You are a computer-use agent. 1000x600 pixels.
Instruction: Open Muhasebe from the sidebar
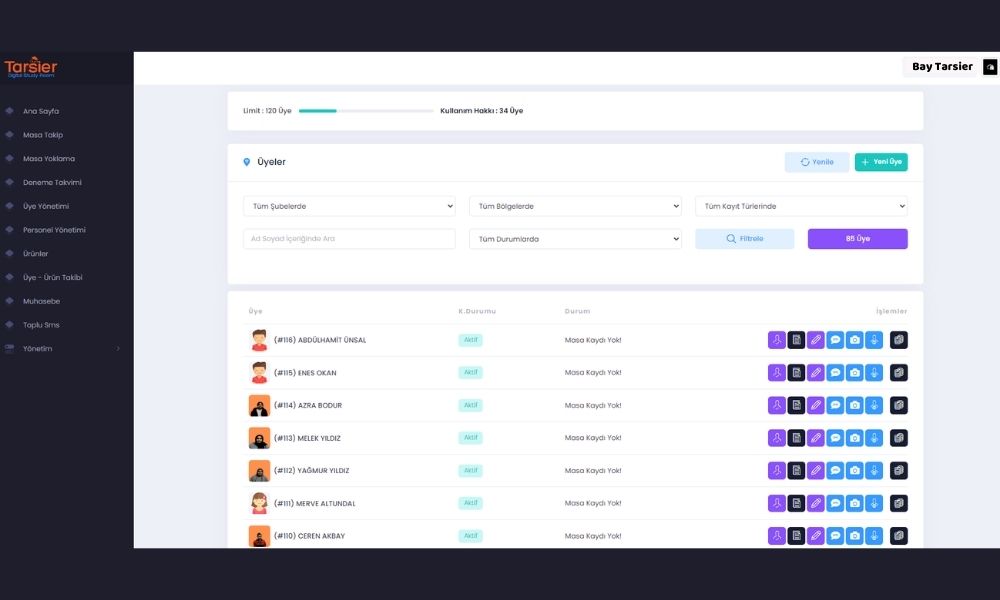(x=42, y=301)
